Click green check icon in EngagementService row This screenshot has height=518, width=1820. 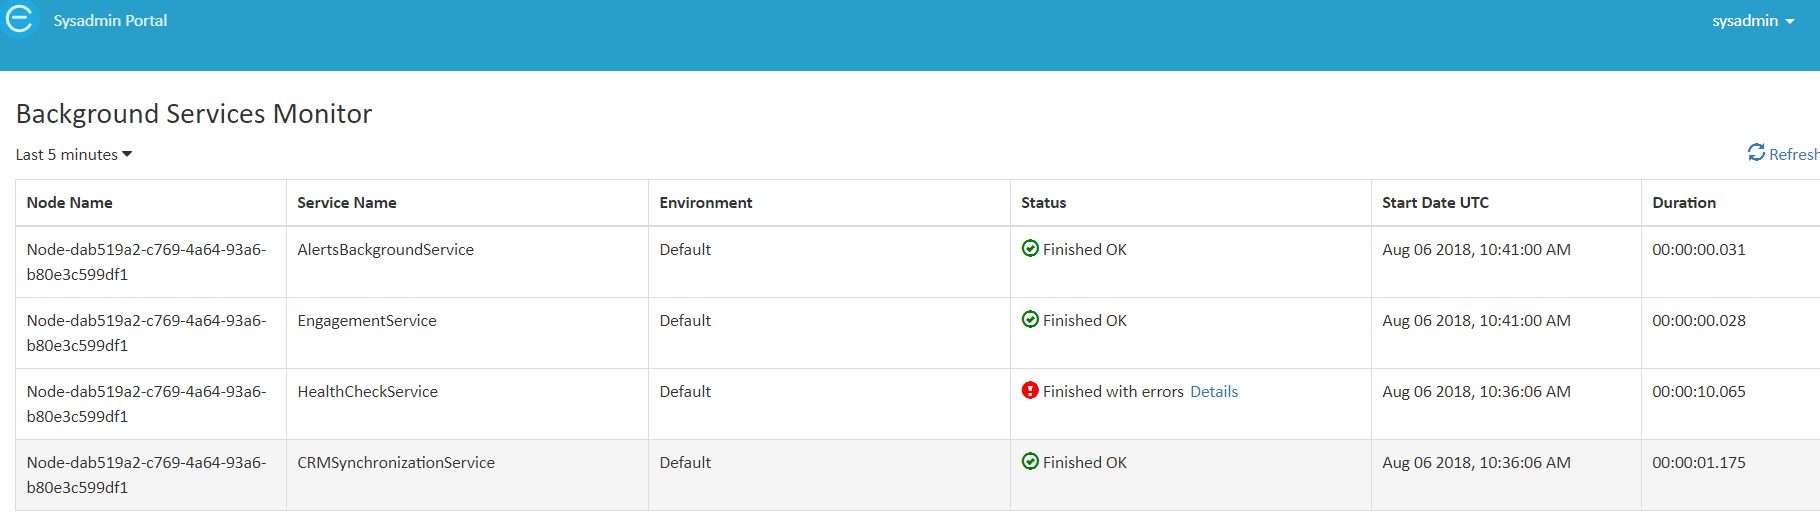(1030, 319)
